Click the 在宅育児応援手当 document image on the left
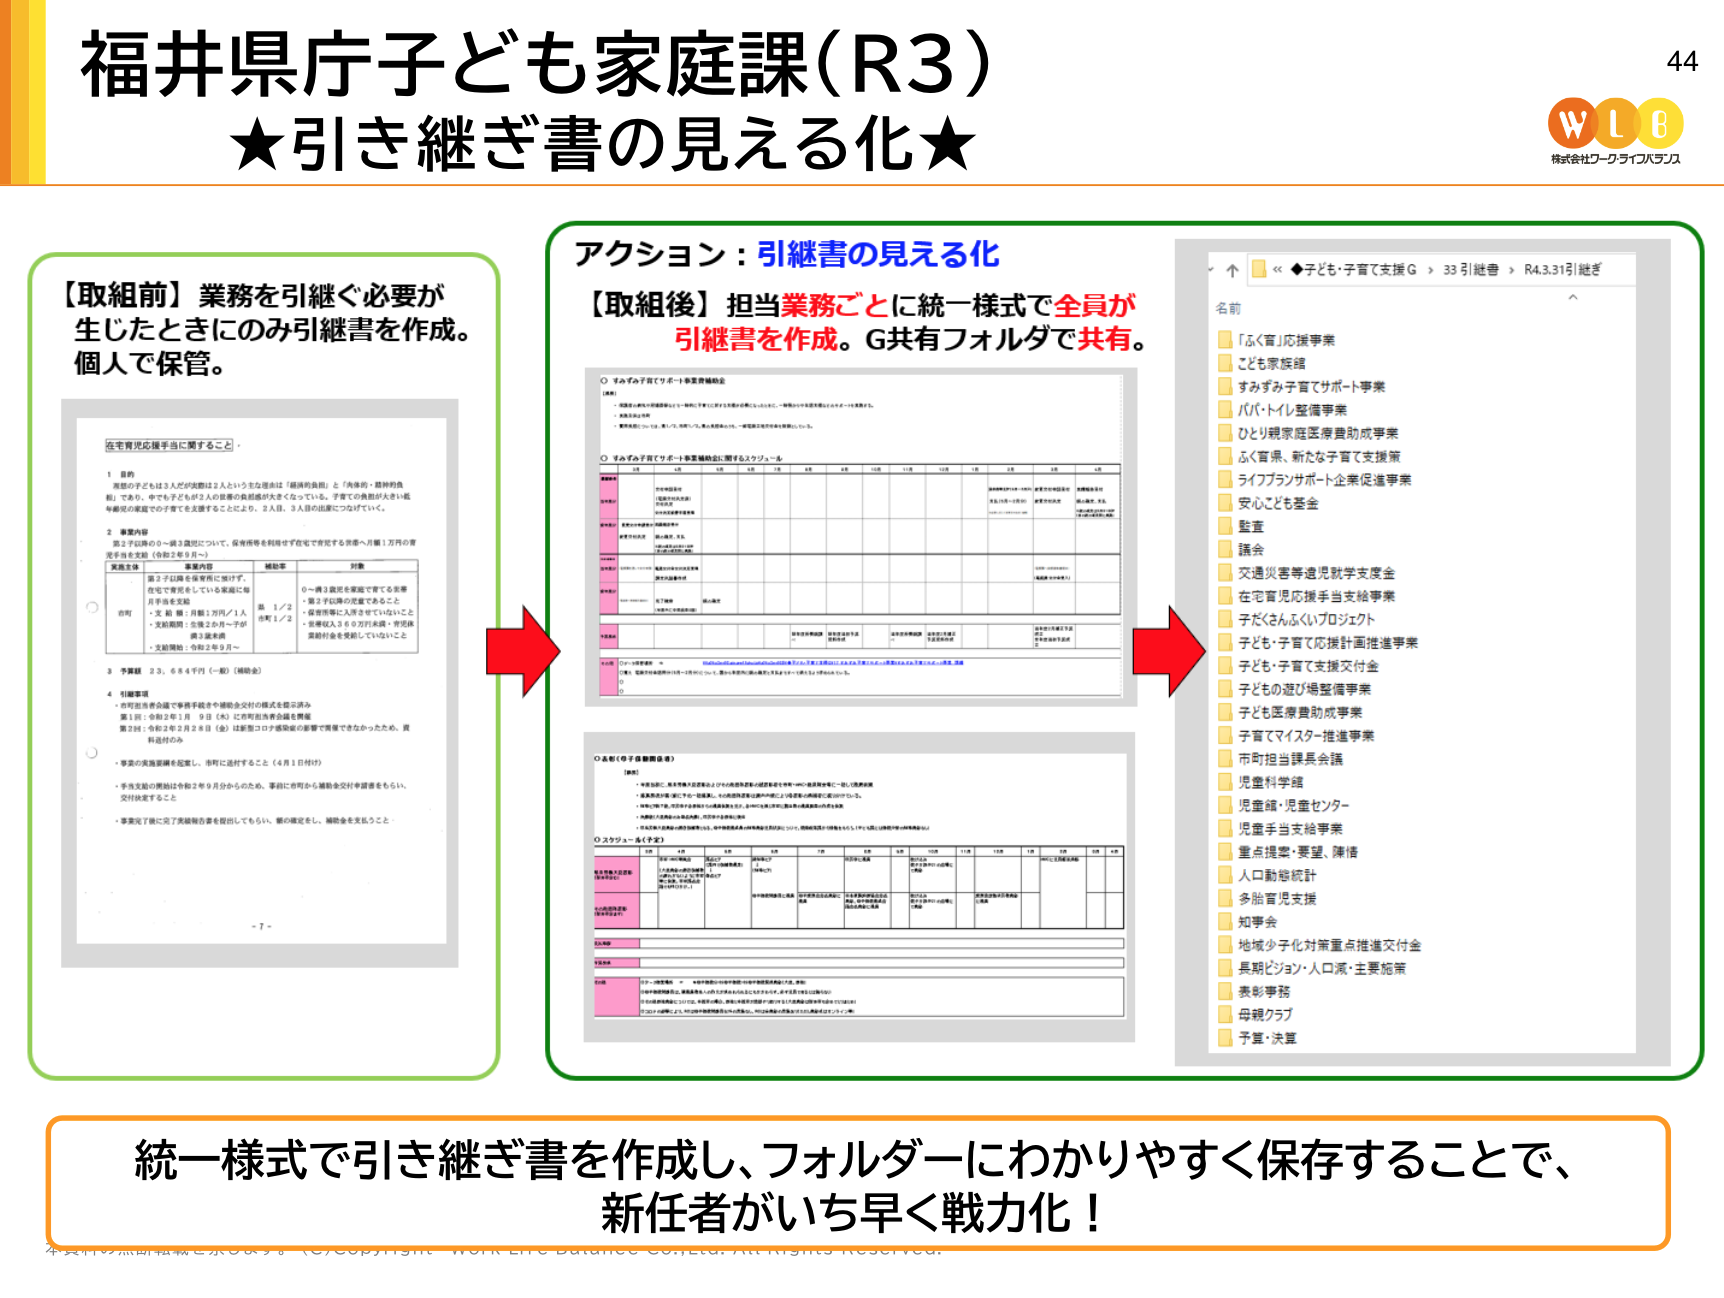Screen dimensions: 1724x1298 tap(260, 682)
